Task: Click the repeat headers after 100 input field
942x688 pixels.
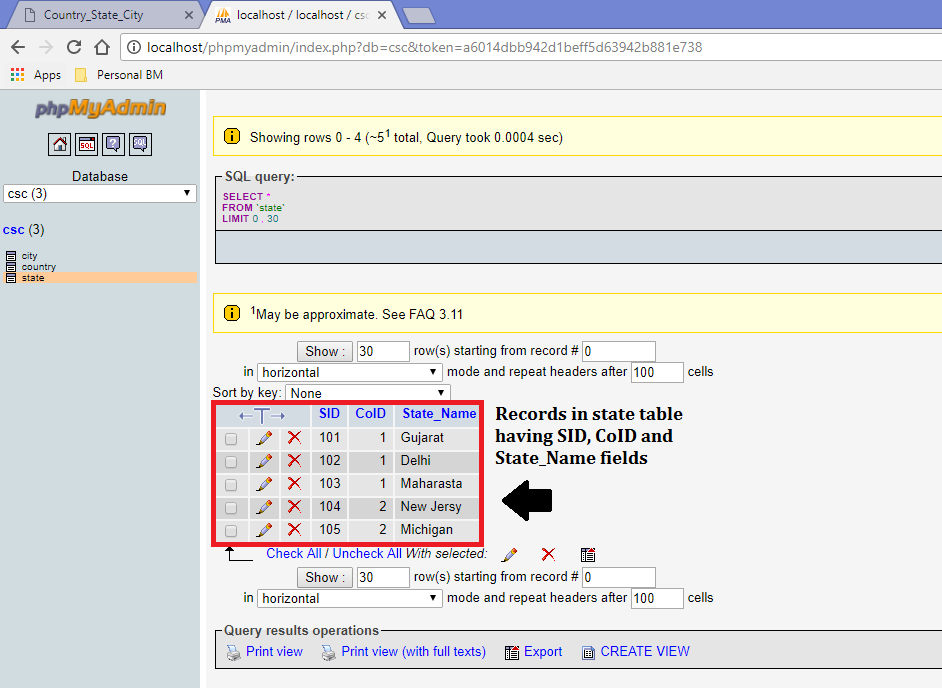Action: pos(657,372)
